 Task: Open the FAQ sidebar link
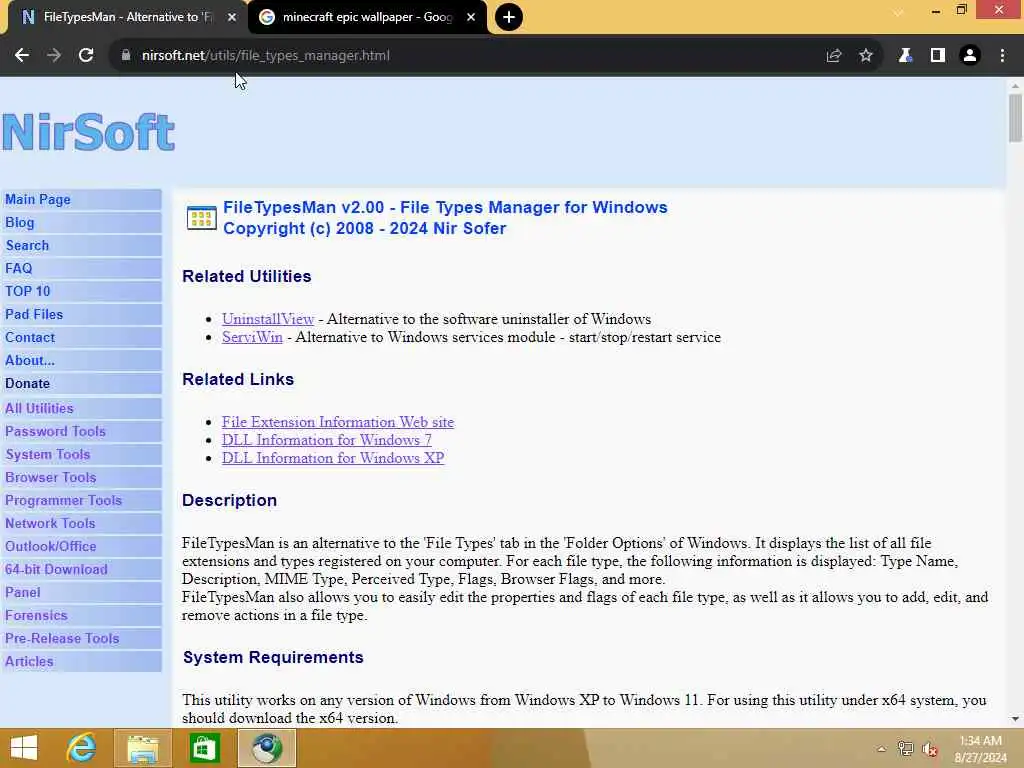tap(82, 268)
